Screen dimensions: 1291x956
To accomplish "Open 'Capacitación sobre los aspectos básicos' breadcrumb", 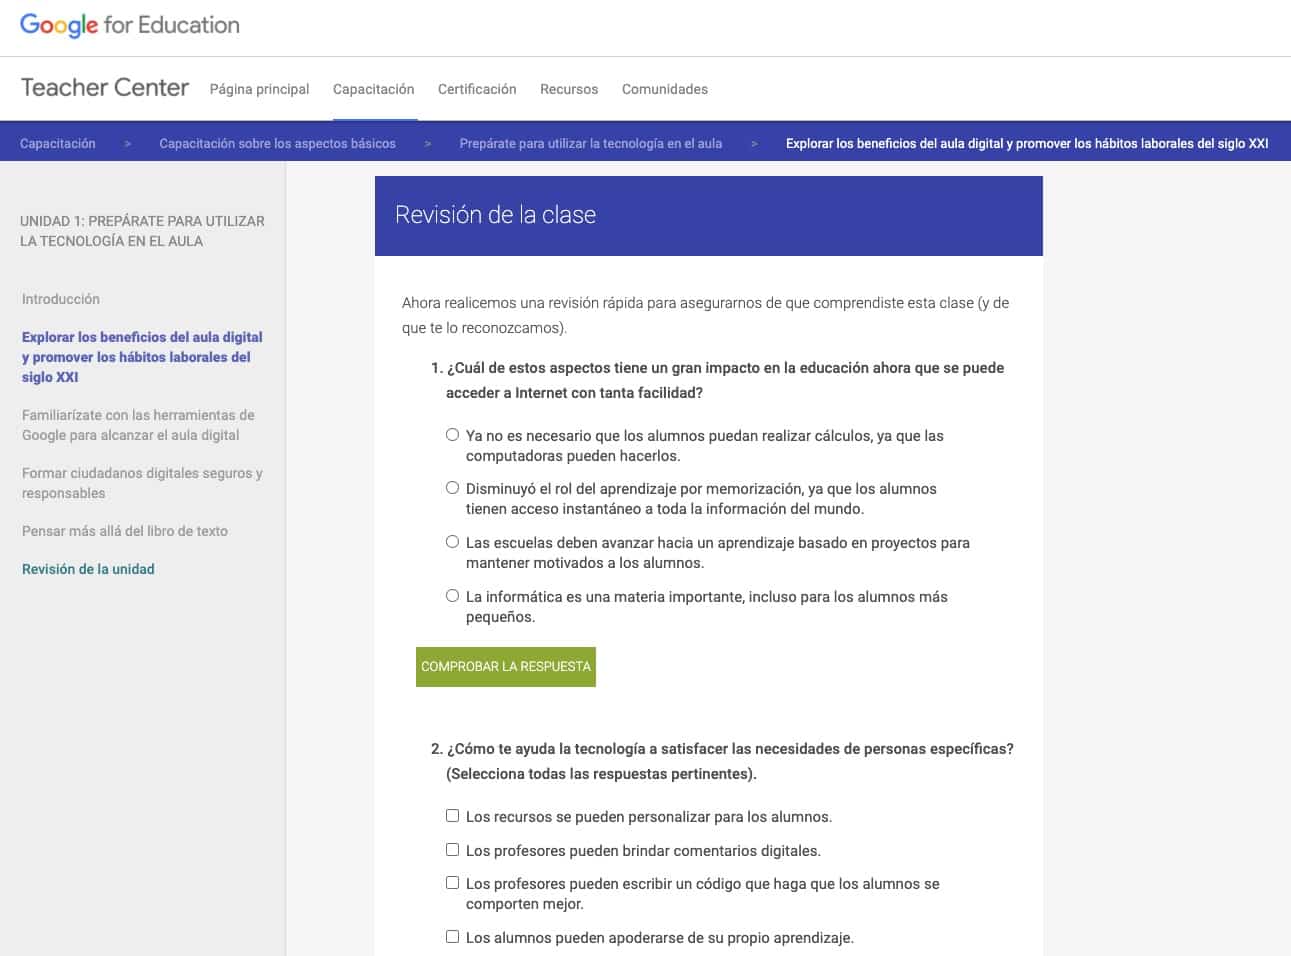I will [x=277, y=143].
